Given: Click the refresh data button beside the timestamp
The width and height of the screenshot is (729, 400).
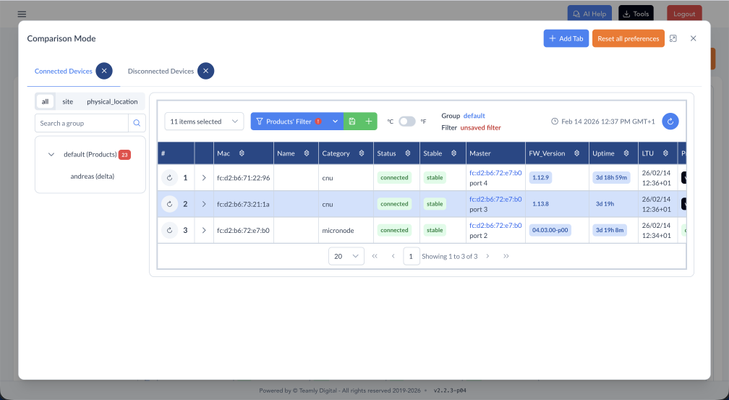Looking at the screenshot, I should pyautogui.click(x=670, y=122).
